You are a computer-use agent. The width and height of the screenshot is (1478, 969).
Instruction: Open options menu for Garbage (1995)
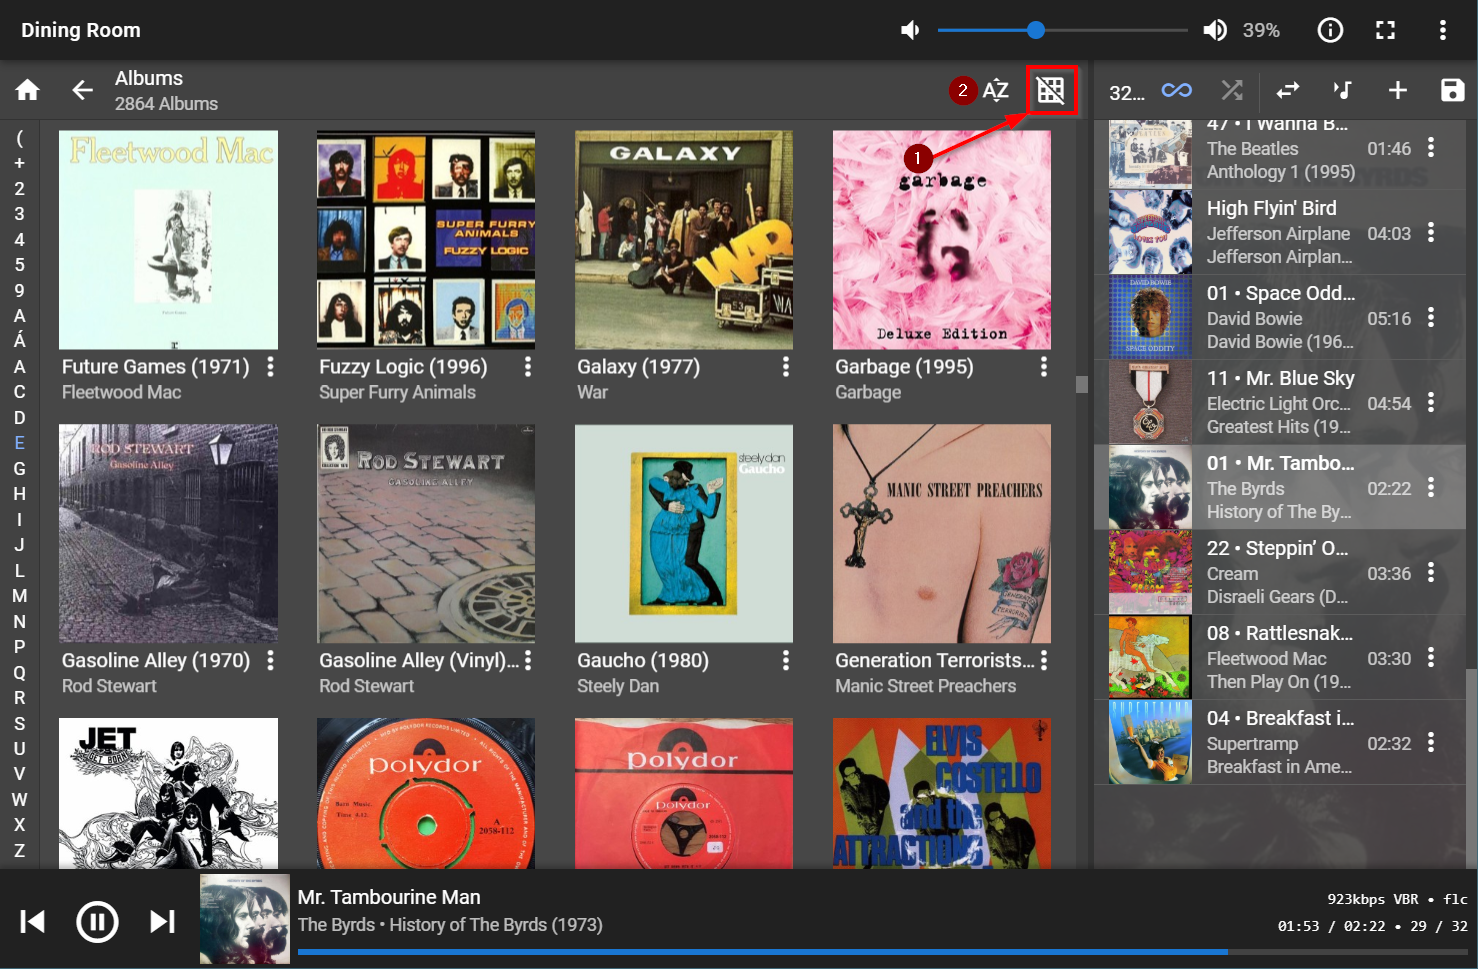pyautogui.click(x=1043, y=367)
